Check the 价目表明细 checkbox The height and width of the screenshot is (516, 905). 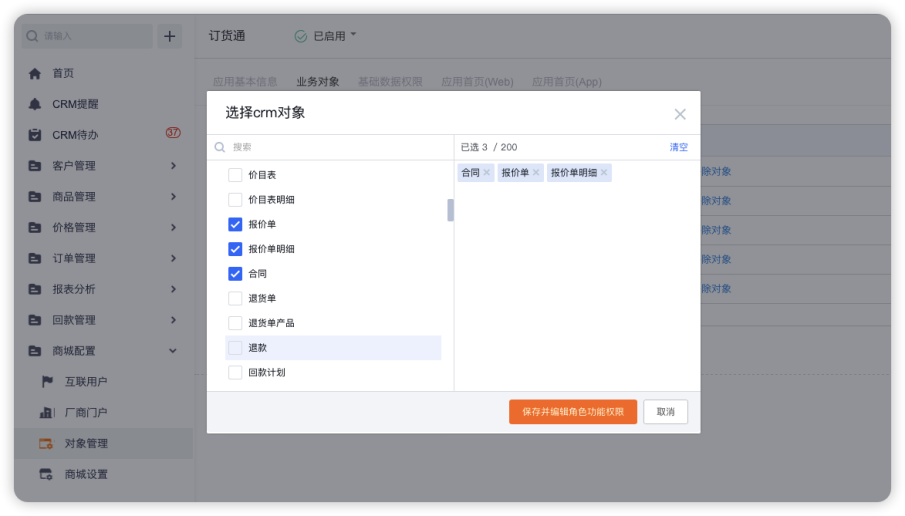[235, 200]
